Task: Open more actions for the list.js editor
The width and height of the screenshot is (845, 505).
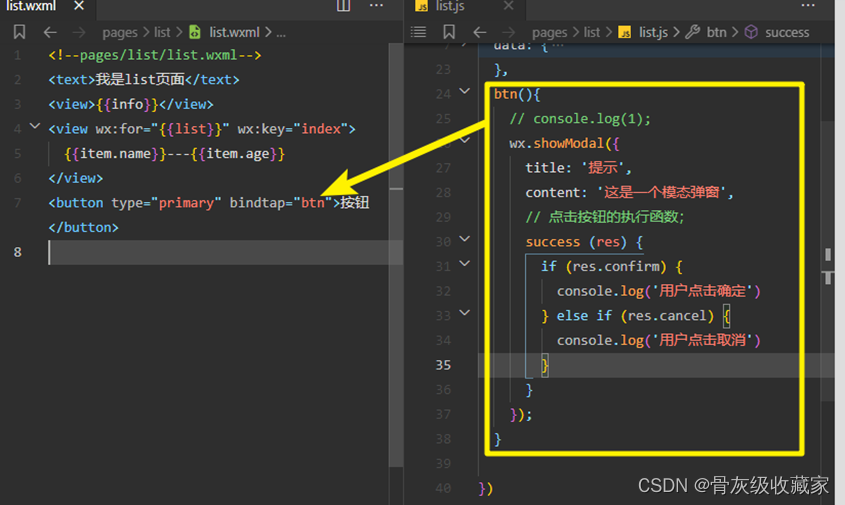Action: coord(808,5)
